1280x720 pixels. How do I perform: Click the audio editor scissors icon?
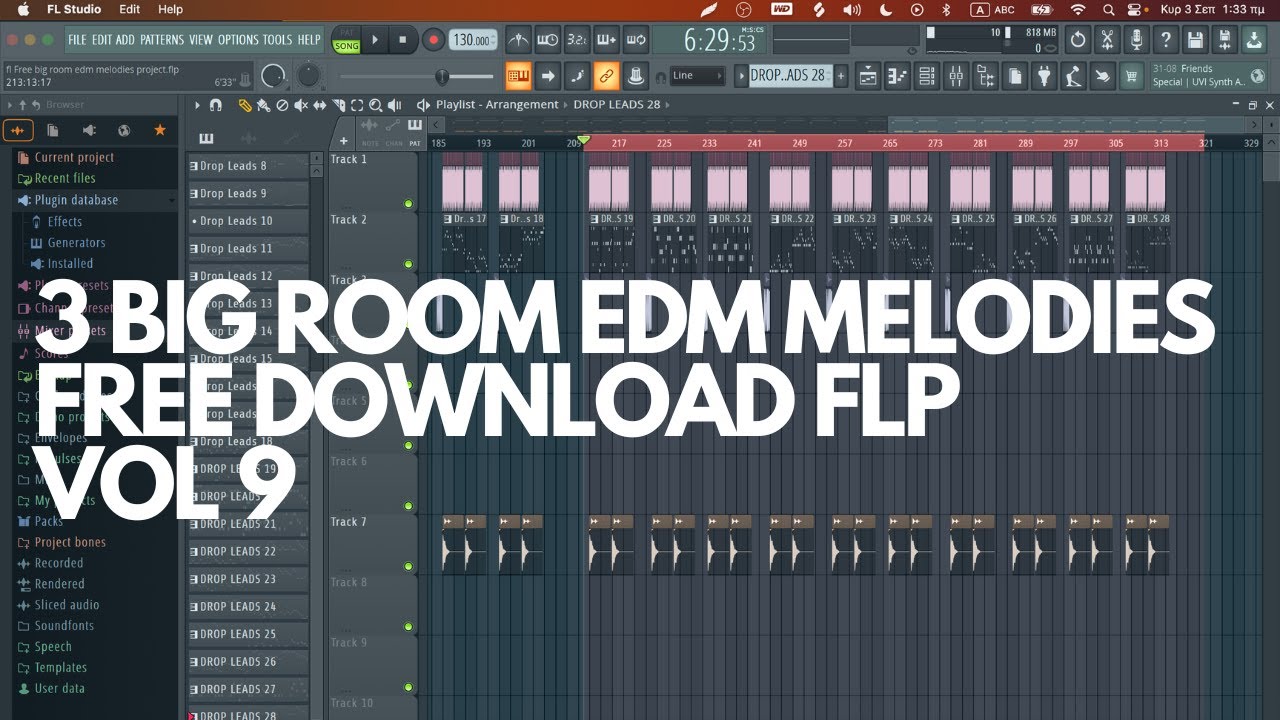point(1107,40)
